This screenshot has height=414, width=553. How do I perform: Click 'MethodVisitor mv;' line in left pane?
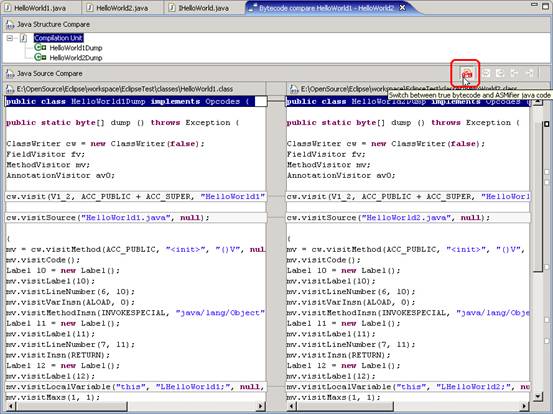point(48,165)
